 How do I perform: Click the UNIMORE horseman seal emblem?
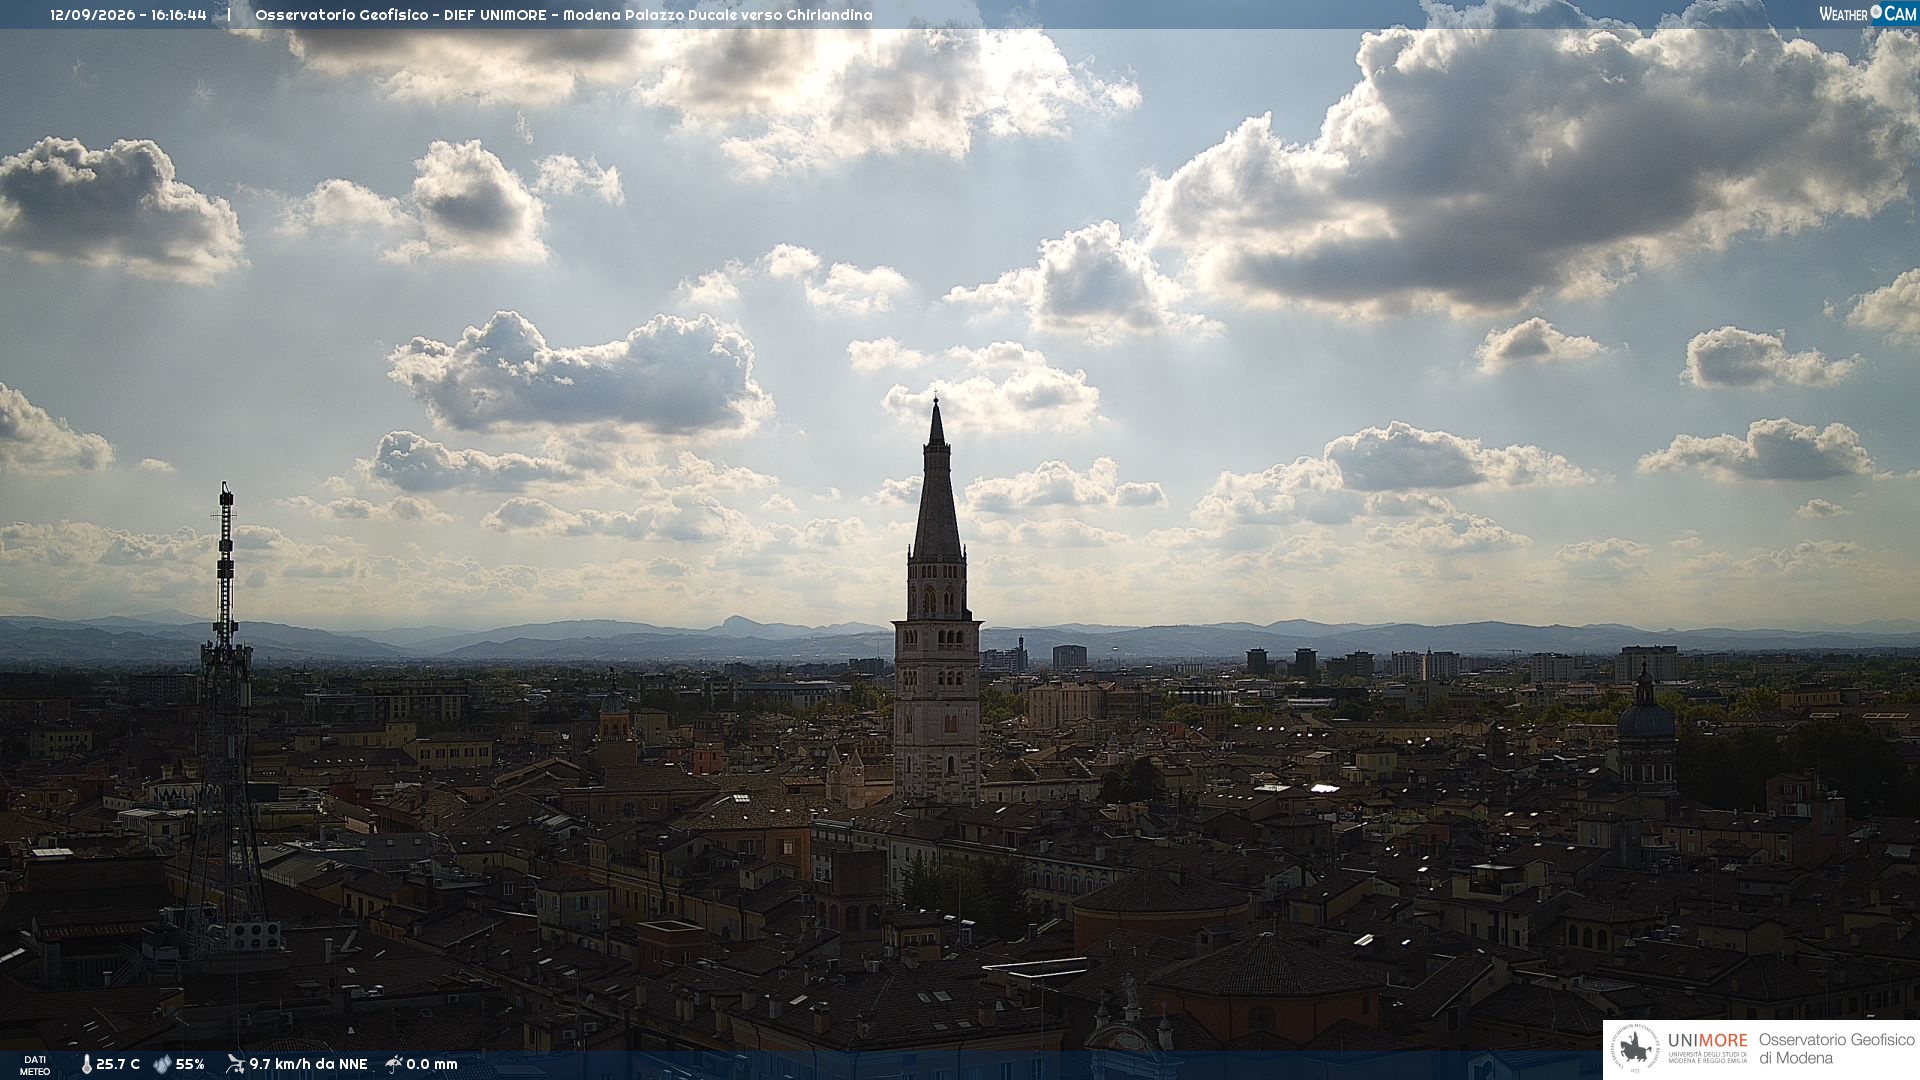tap(1634, 1050)
